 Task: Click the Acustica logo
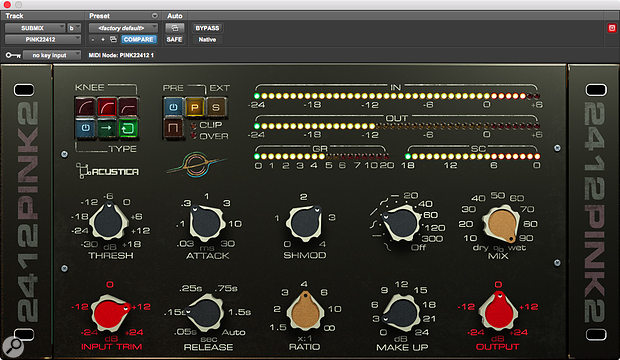[108, 171]
